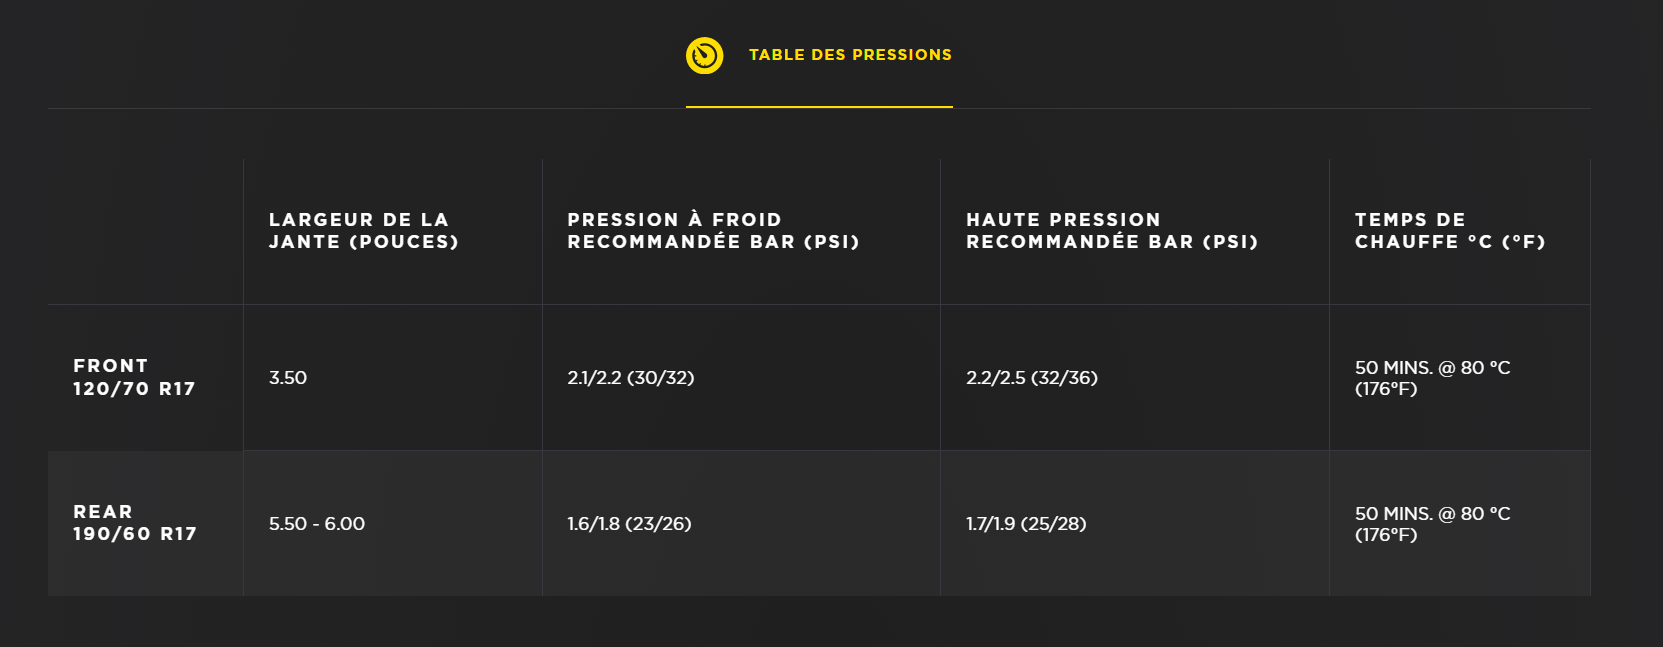Click the front high pressure 2.2/2.5 (32/36)
The width and height of the screenshot is (1663, 647).
pyautogui.click(x=1031, y=378)
